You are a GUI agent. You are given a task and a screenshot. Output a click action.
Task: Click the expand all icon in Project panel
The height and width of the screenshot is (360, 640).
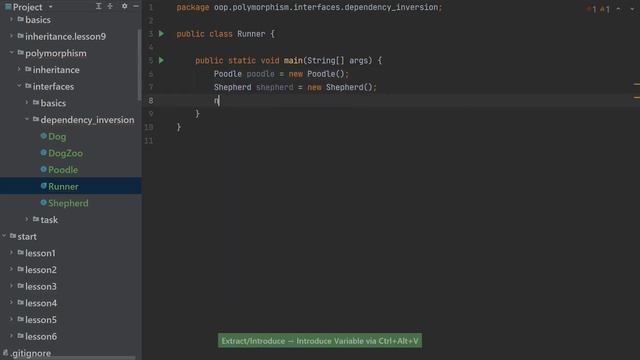point(98,6)
